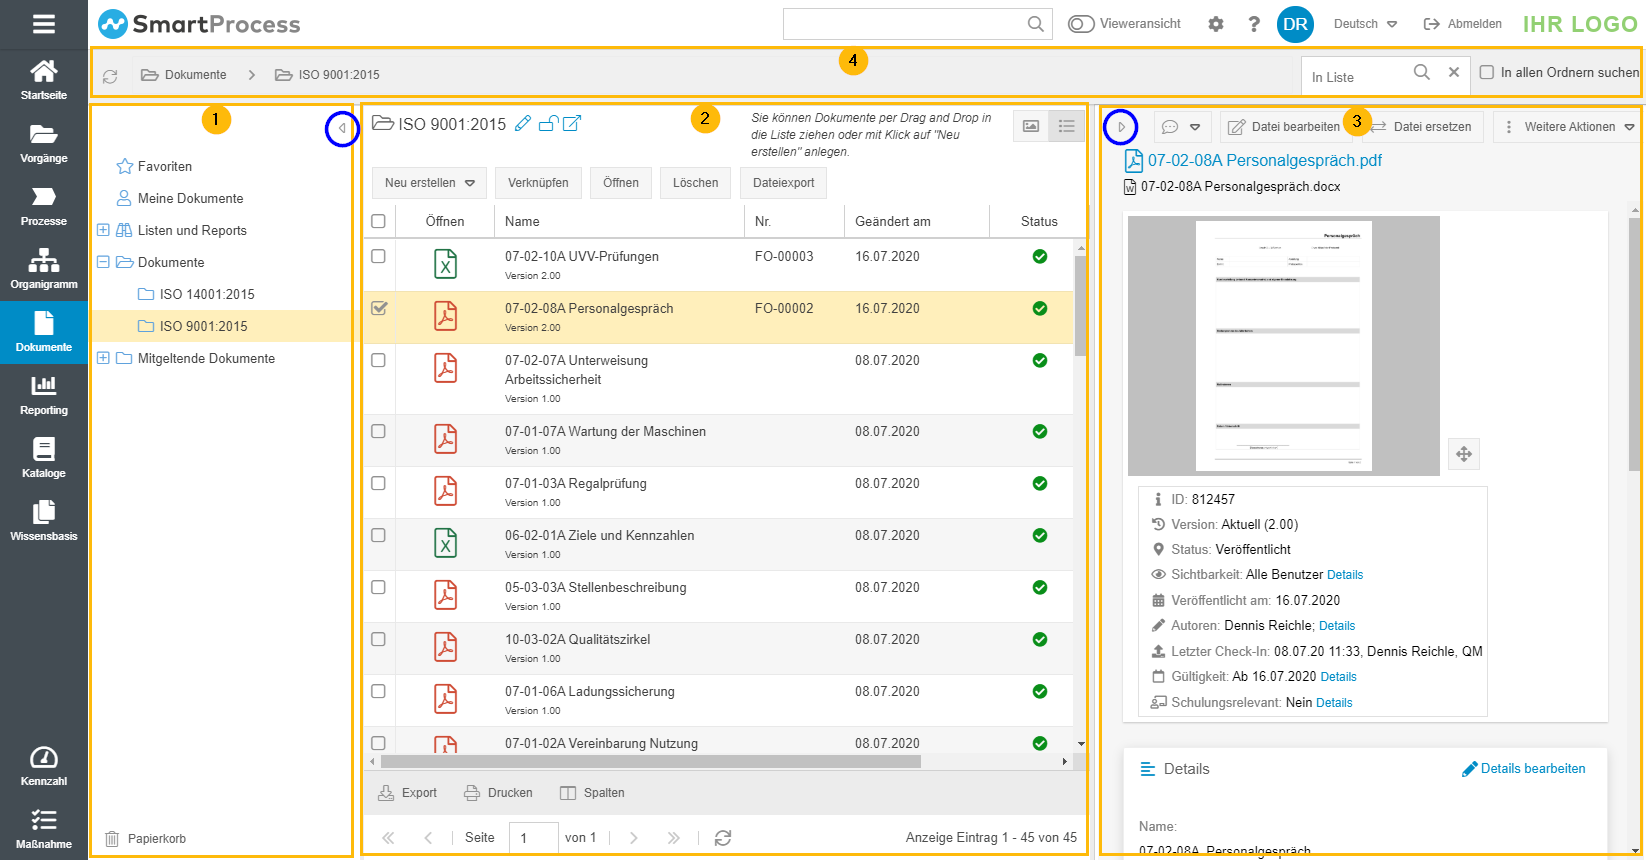
Task: Click the Details bearbeiten link
Action: (1523, 769)
